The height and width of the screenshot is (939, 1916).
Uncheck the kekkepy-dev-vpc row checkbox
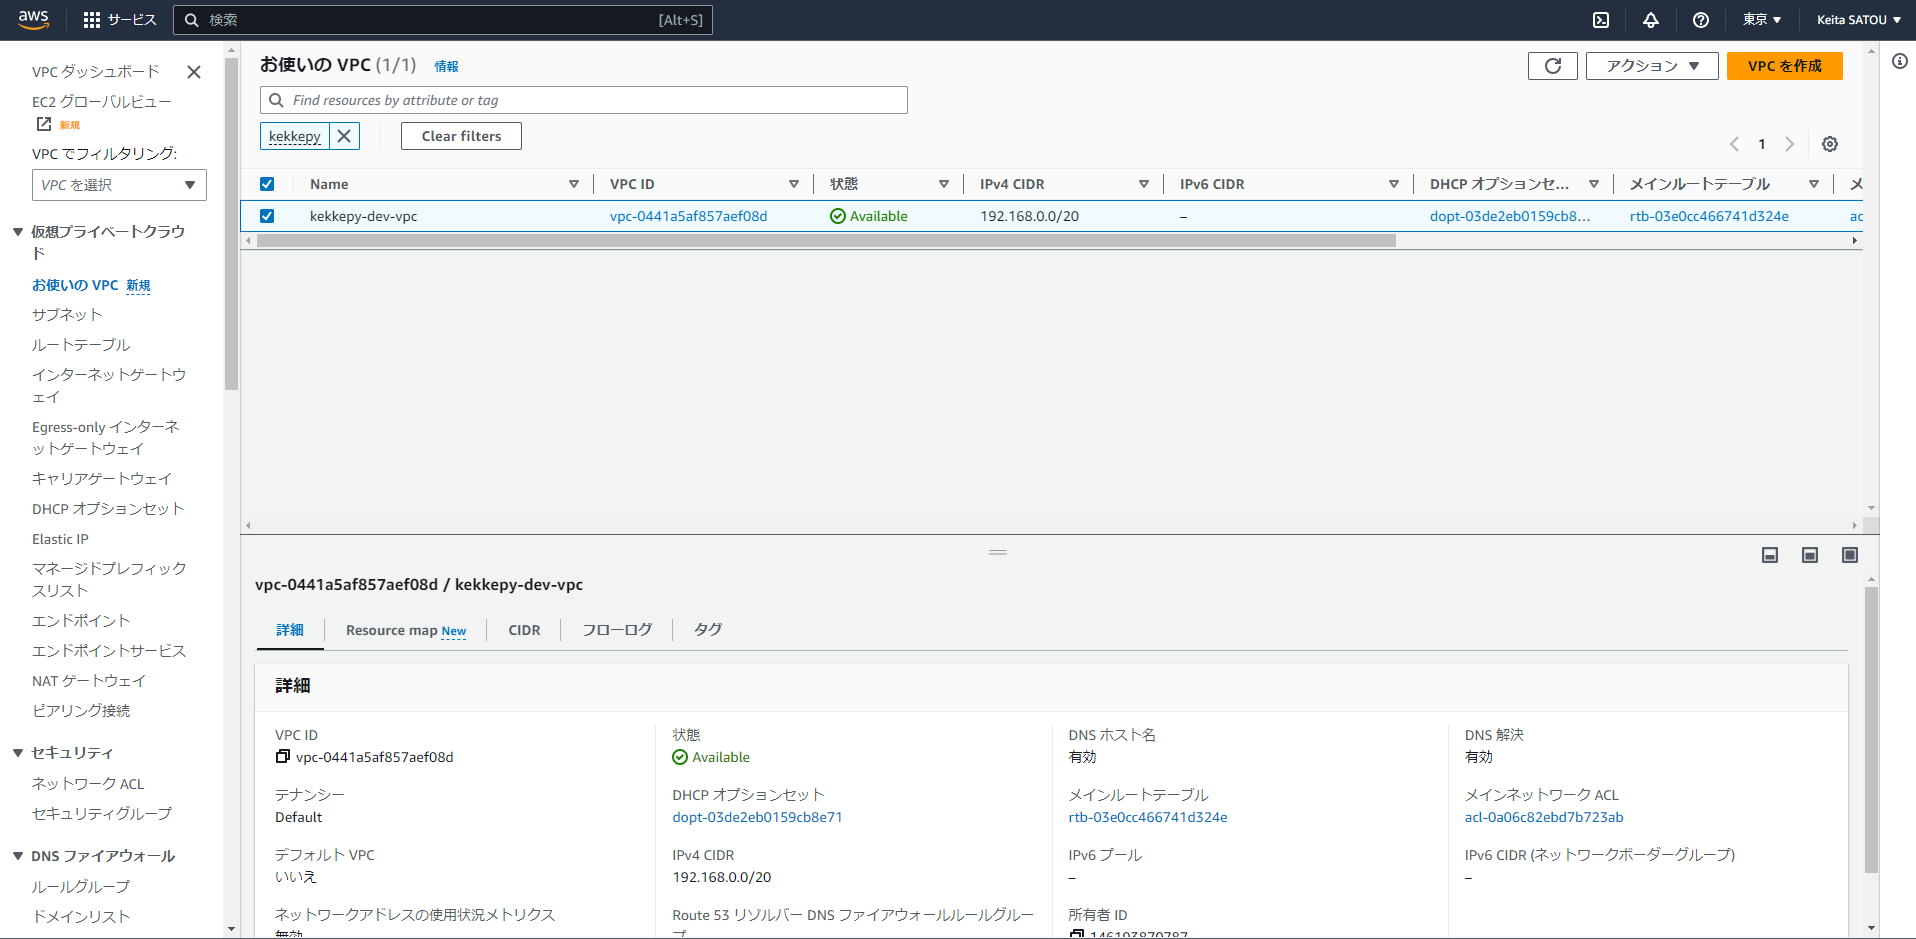[267, 216]
